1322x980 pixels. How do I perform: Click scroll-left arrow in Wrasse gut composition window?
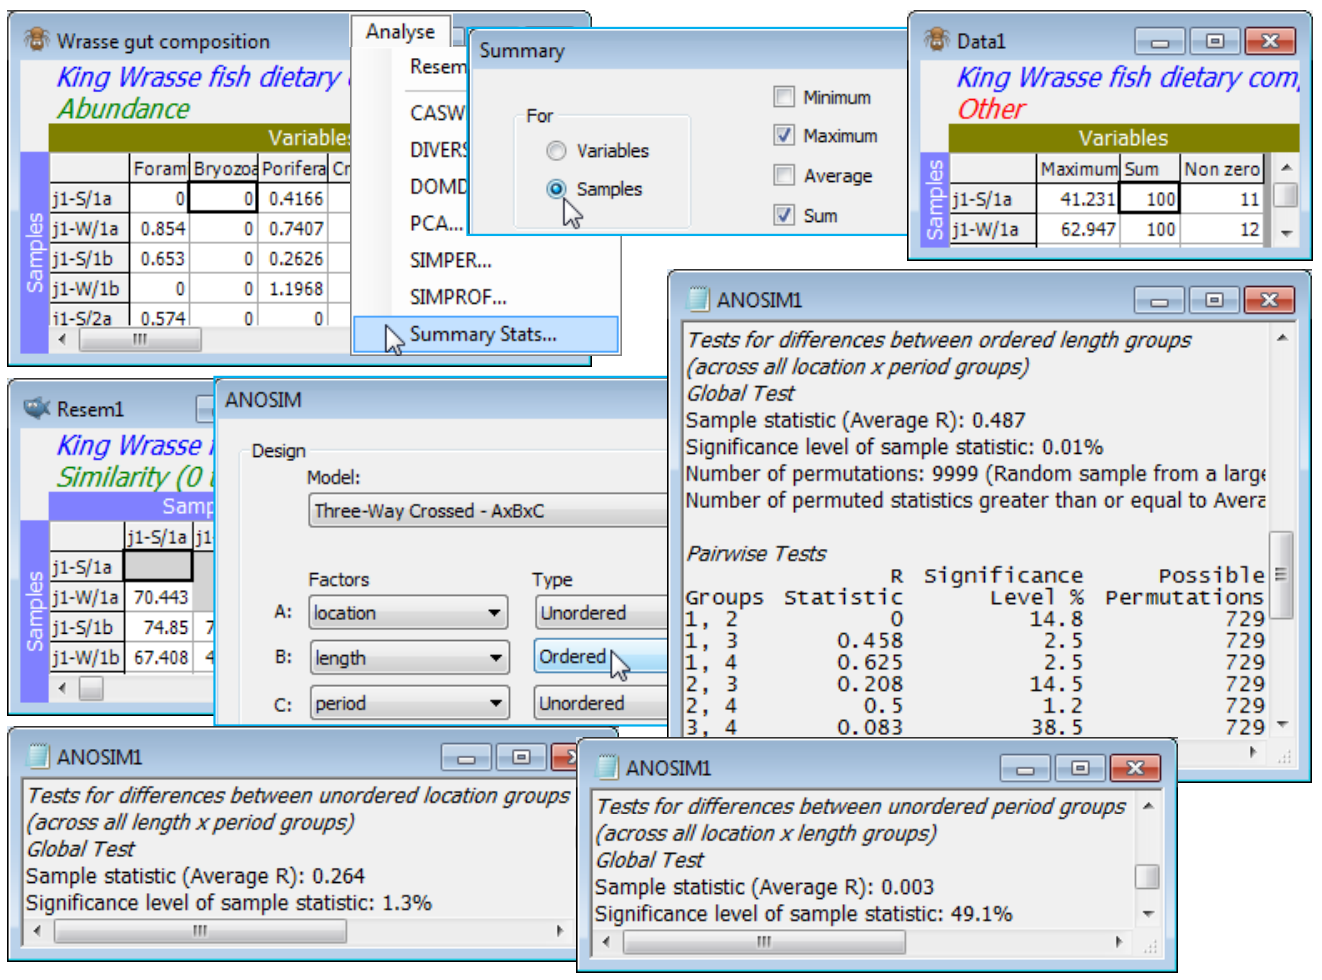pyautogui.click(x=63, y=339)
